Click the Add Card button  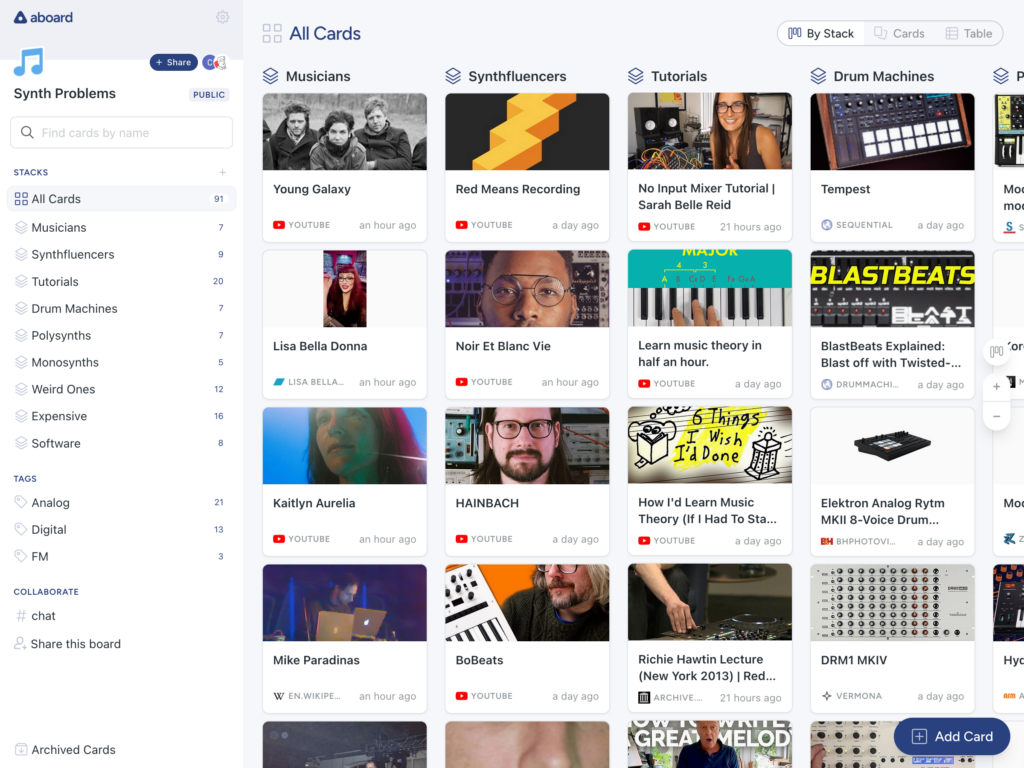tap(952, 737)
